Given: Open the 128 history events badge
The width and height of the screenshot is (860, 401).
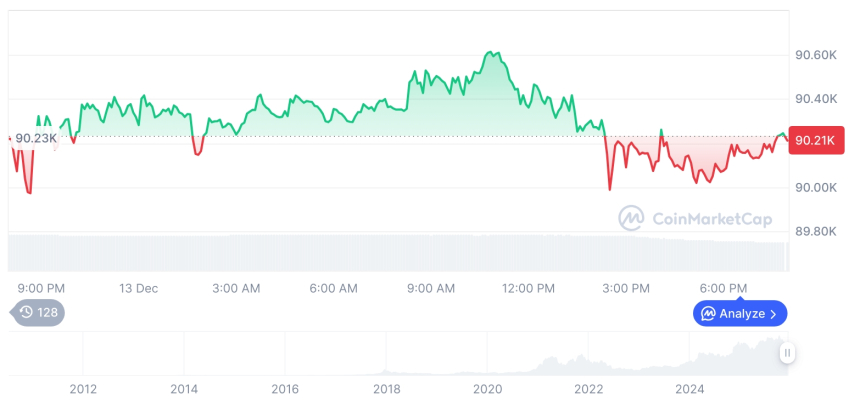Looking at the screenshot, I should point(38,313).
